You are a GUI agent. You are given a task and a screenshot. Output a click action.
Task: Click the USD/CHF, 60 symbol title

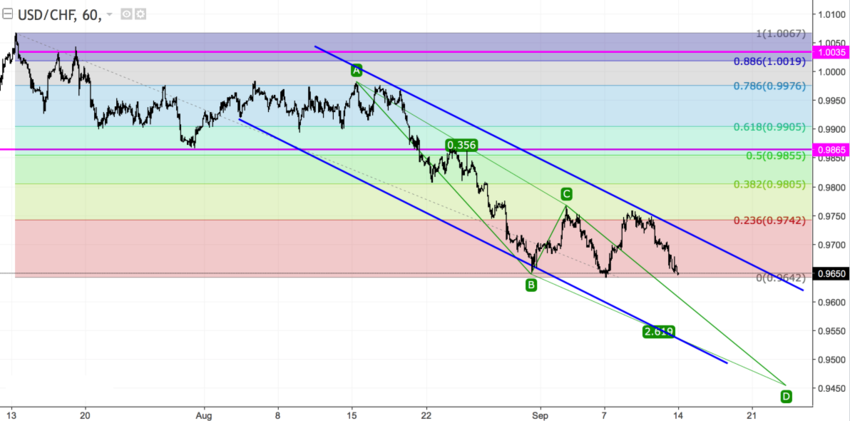60,17
